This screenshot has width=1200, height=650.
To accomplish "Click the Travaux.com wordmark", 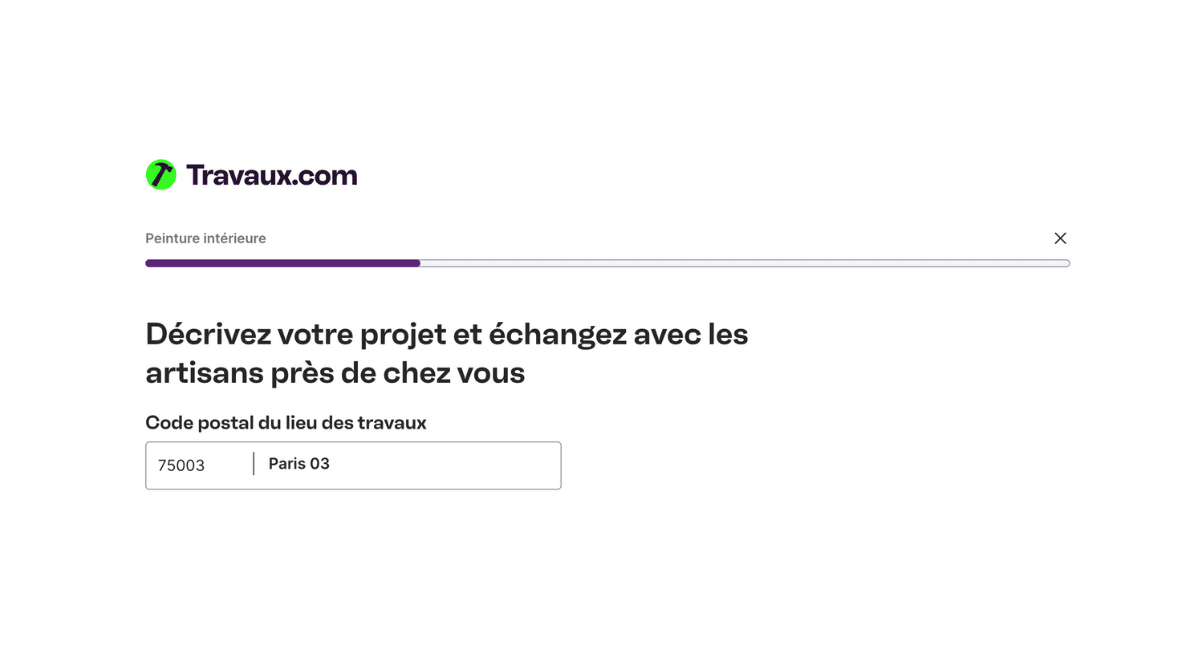I will (x=271, y=175).
